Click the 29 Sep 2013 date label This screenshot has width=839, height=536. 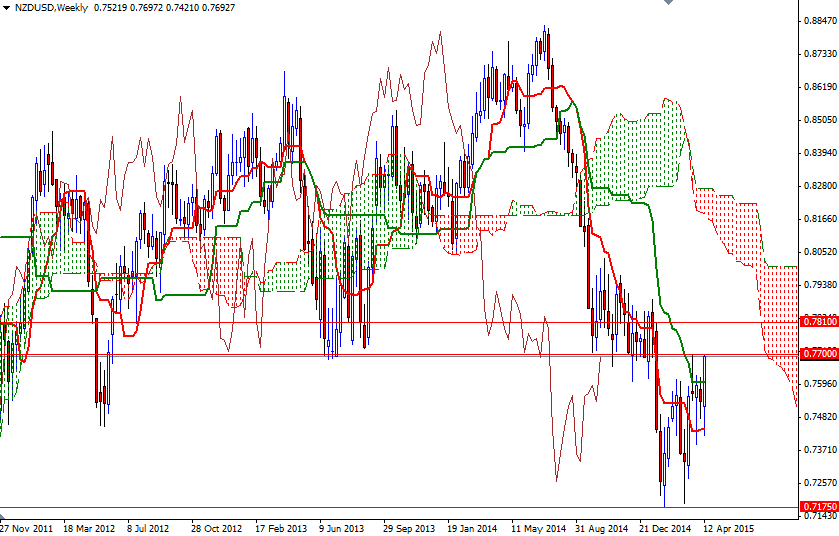409,529
